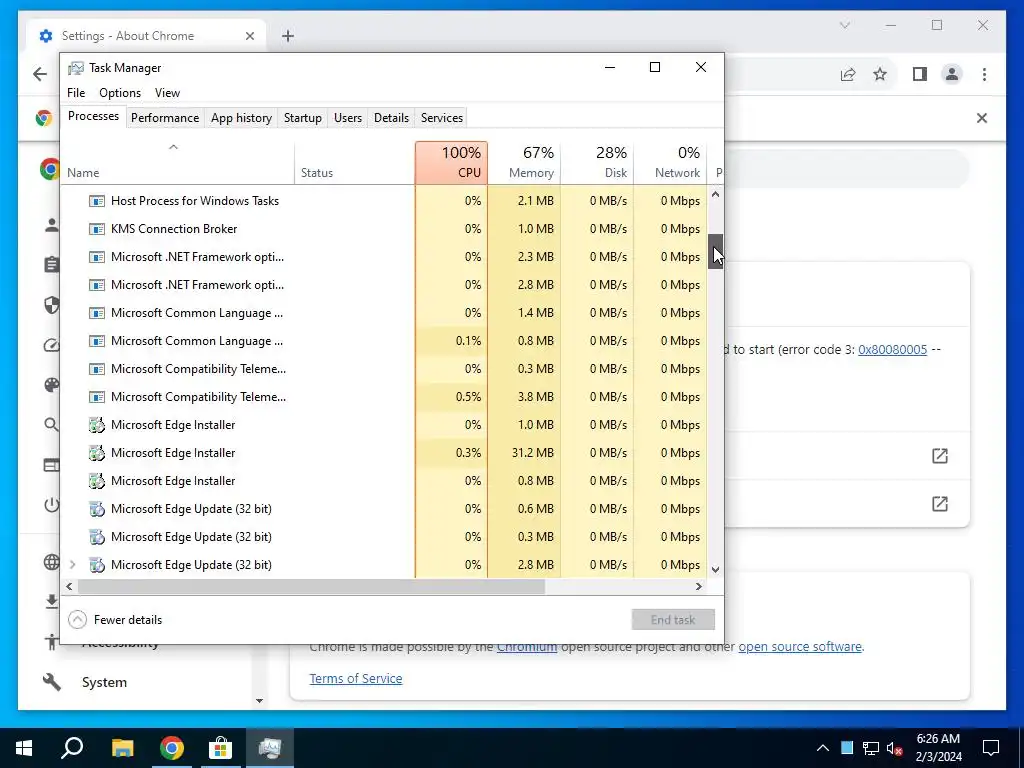This screenshot has width=1024, height=768.
Task: Dismiss Chrome infobar with X
Action: click(x=982, y=118)
